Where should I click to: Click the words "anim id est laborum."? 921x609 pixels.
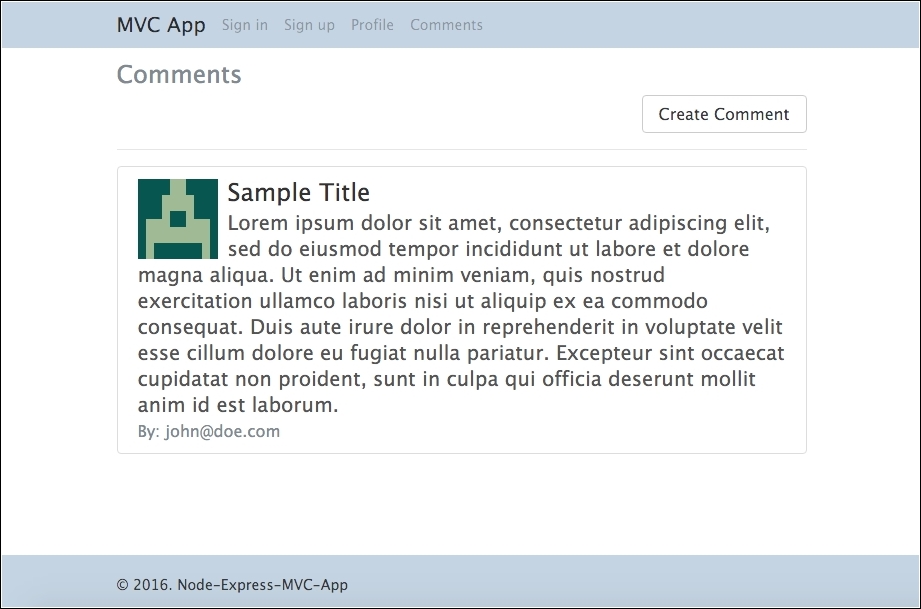(x=238, y=405)
